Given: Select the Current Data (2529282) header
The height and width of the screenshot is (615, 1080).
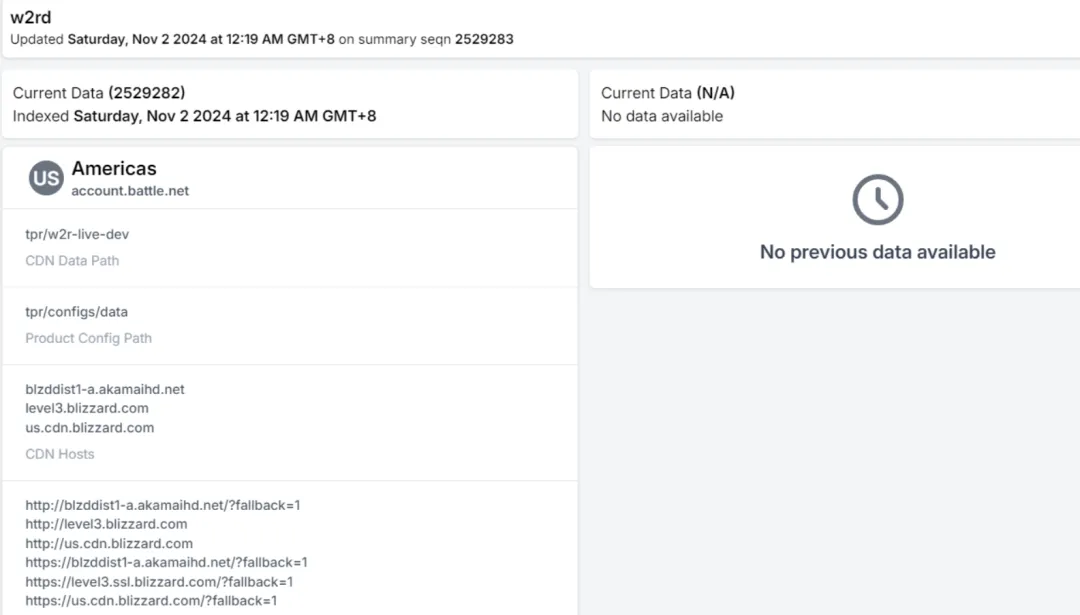Looking at the screenshot, I should point(99,93).
